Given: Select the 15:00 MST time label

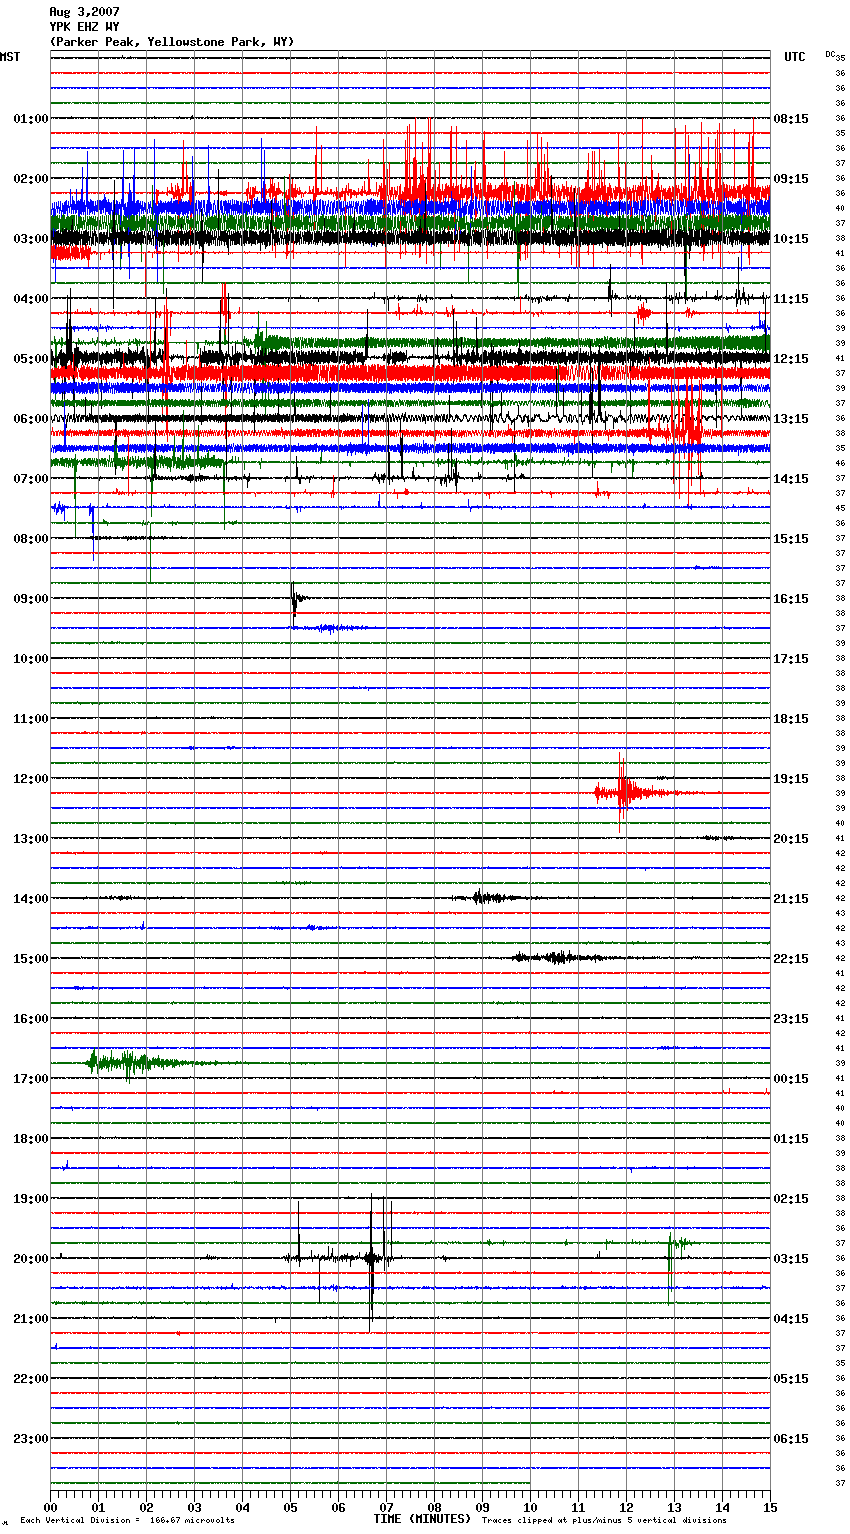Looking at the screenshot, I should click(31, 958).
